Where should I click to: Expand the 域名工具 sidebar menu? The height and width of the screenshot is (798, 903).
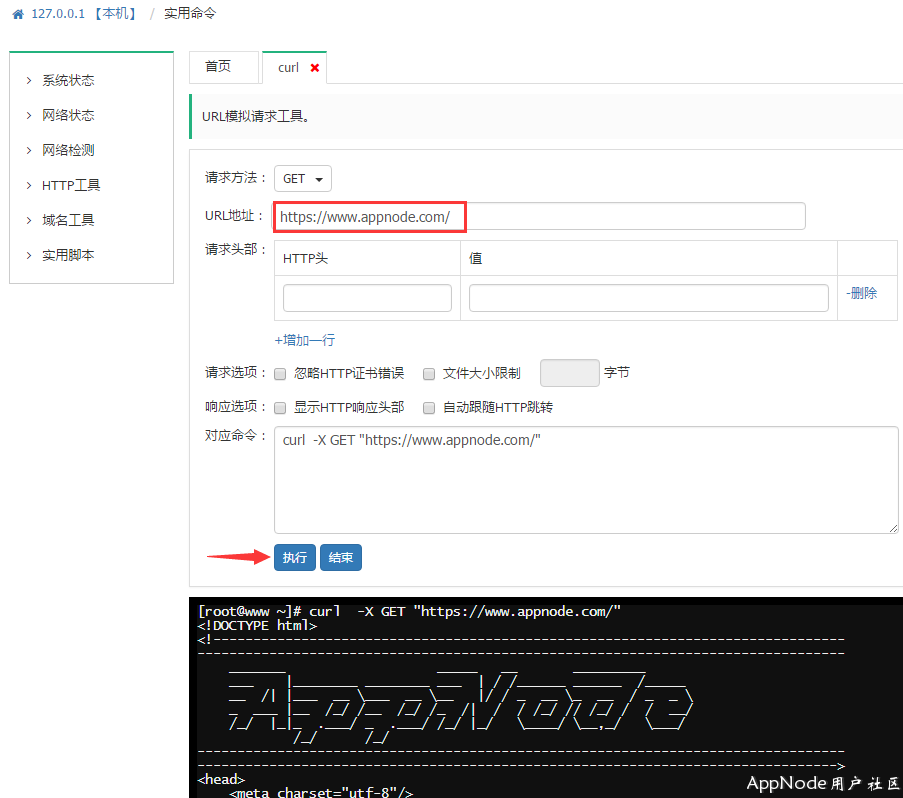point(68,220)
